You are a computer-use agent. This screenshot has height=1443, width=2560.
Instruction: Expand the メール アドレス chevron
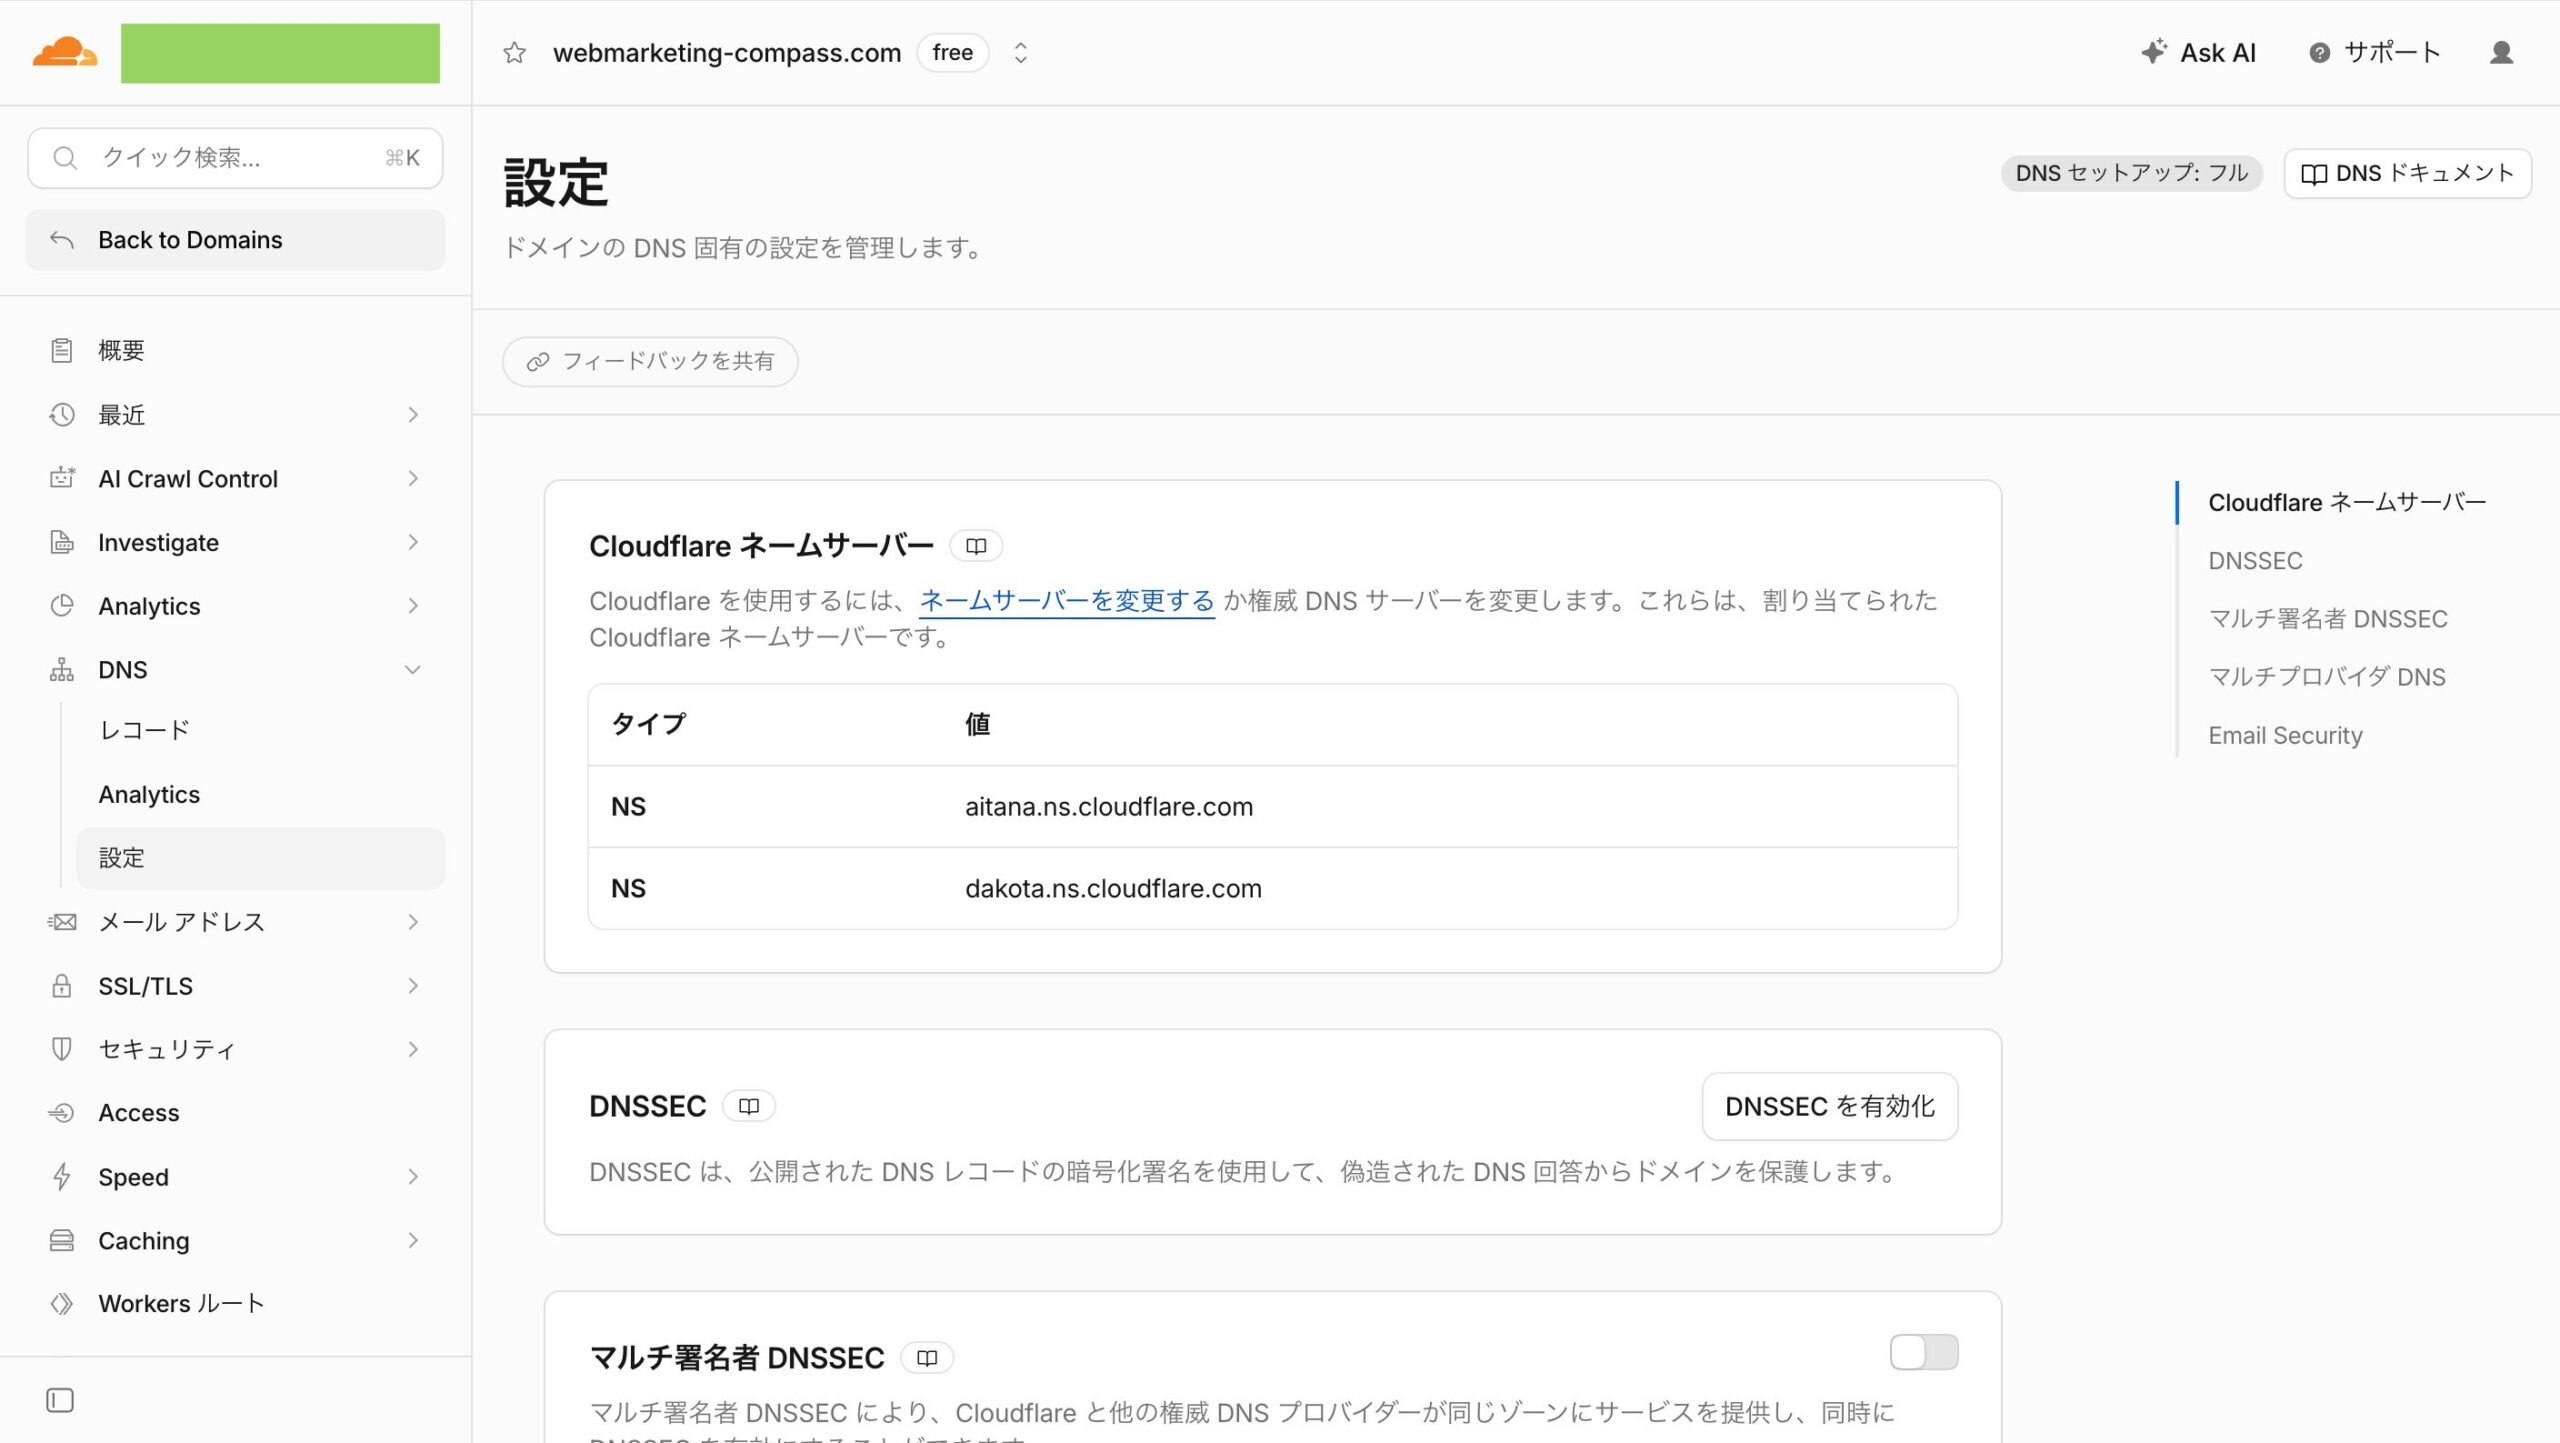tap(413, 922)
